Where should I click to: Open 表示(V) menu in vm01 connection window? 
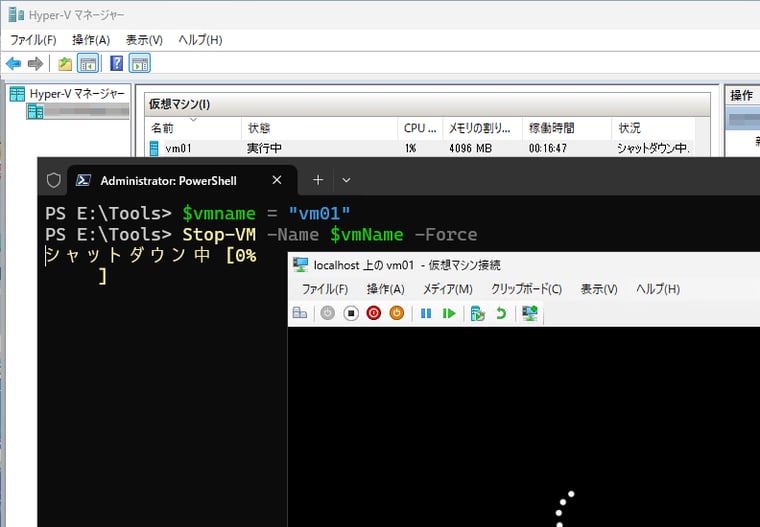[599, 289]
